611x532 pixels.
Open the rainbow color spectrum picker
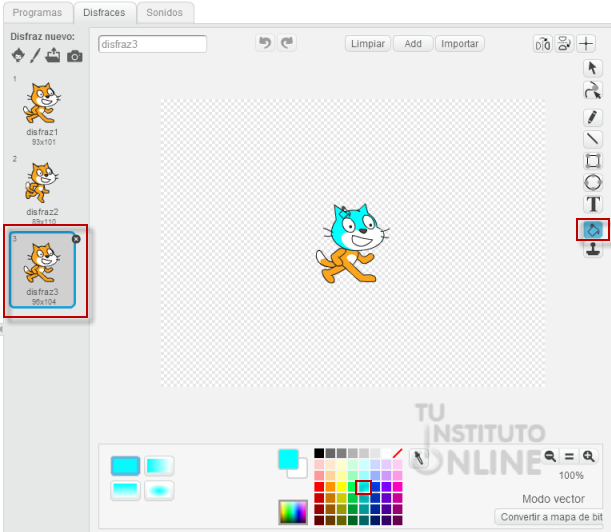pyautogui.click(x=292, y=512)
